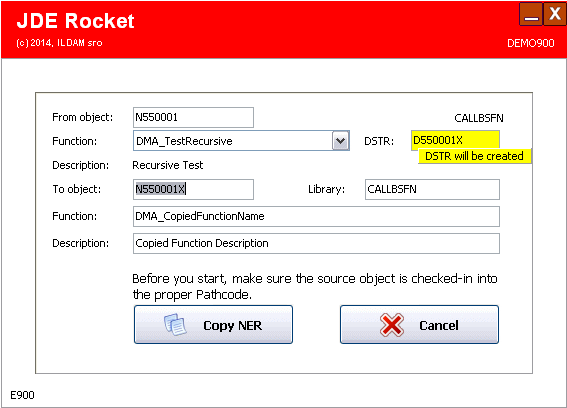Edit the DMA_CopiedFunctionName function field
The width and height of the screenshot is (567, 408).
click(x=316, y=216)
